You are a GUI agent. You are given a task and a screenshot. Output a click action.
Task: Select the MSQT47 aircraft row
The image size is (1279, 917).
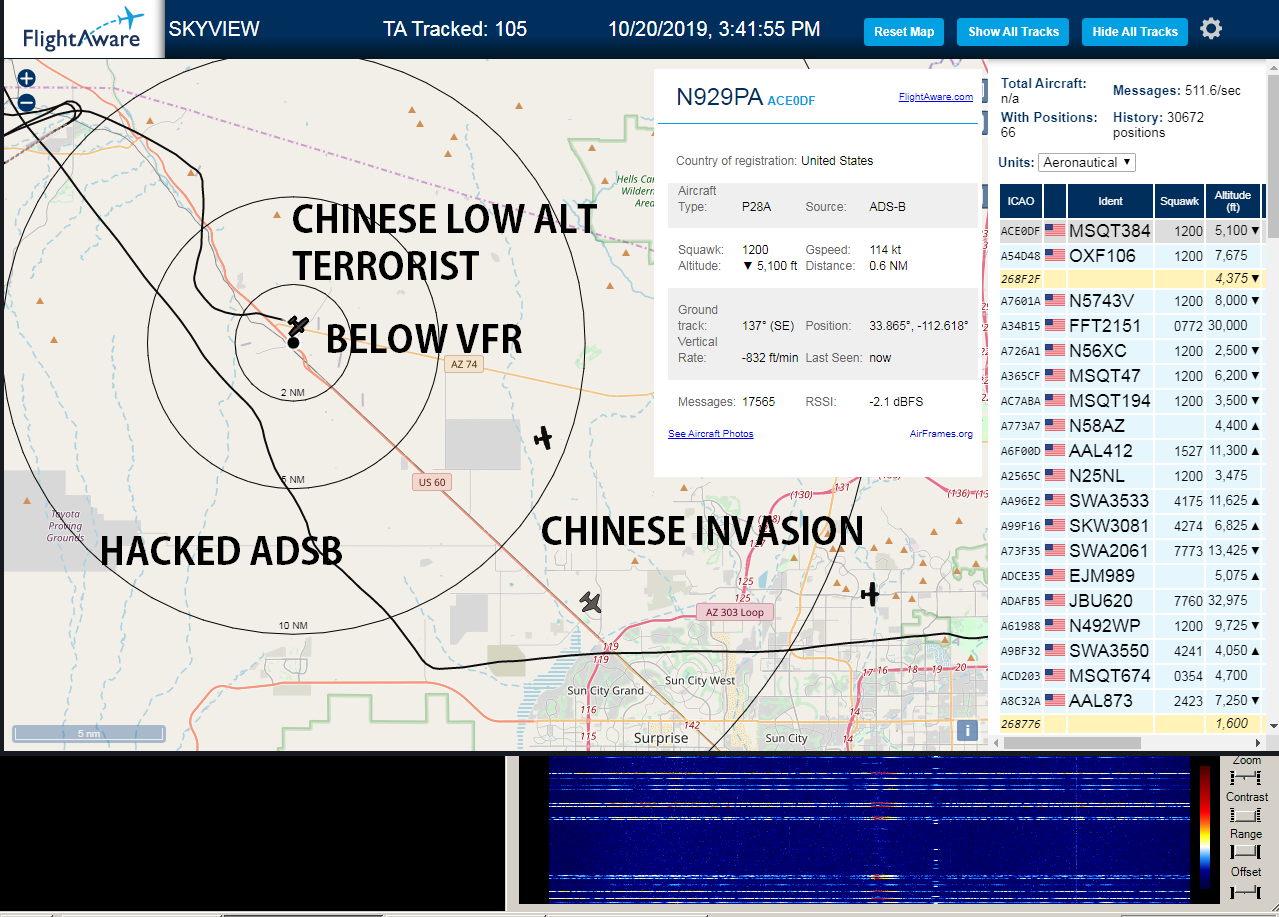[x=1131, y=376]
